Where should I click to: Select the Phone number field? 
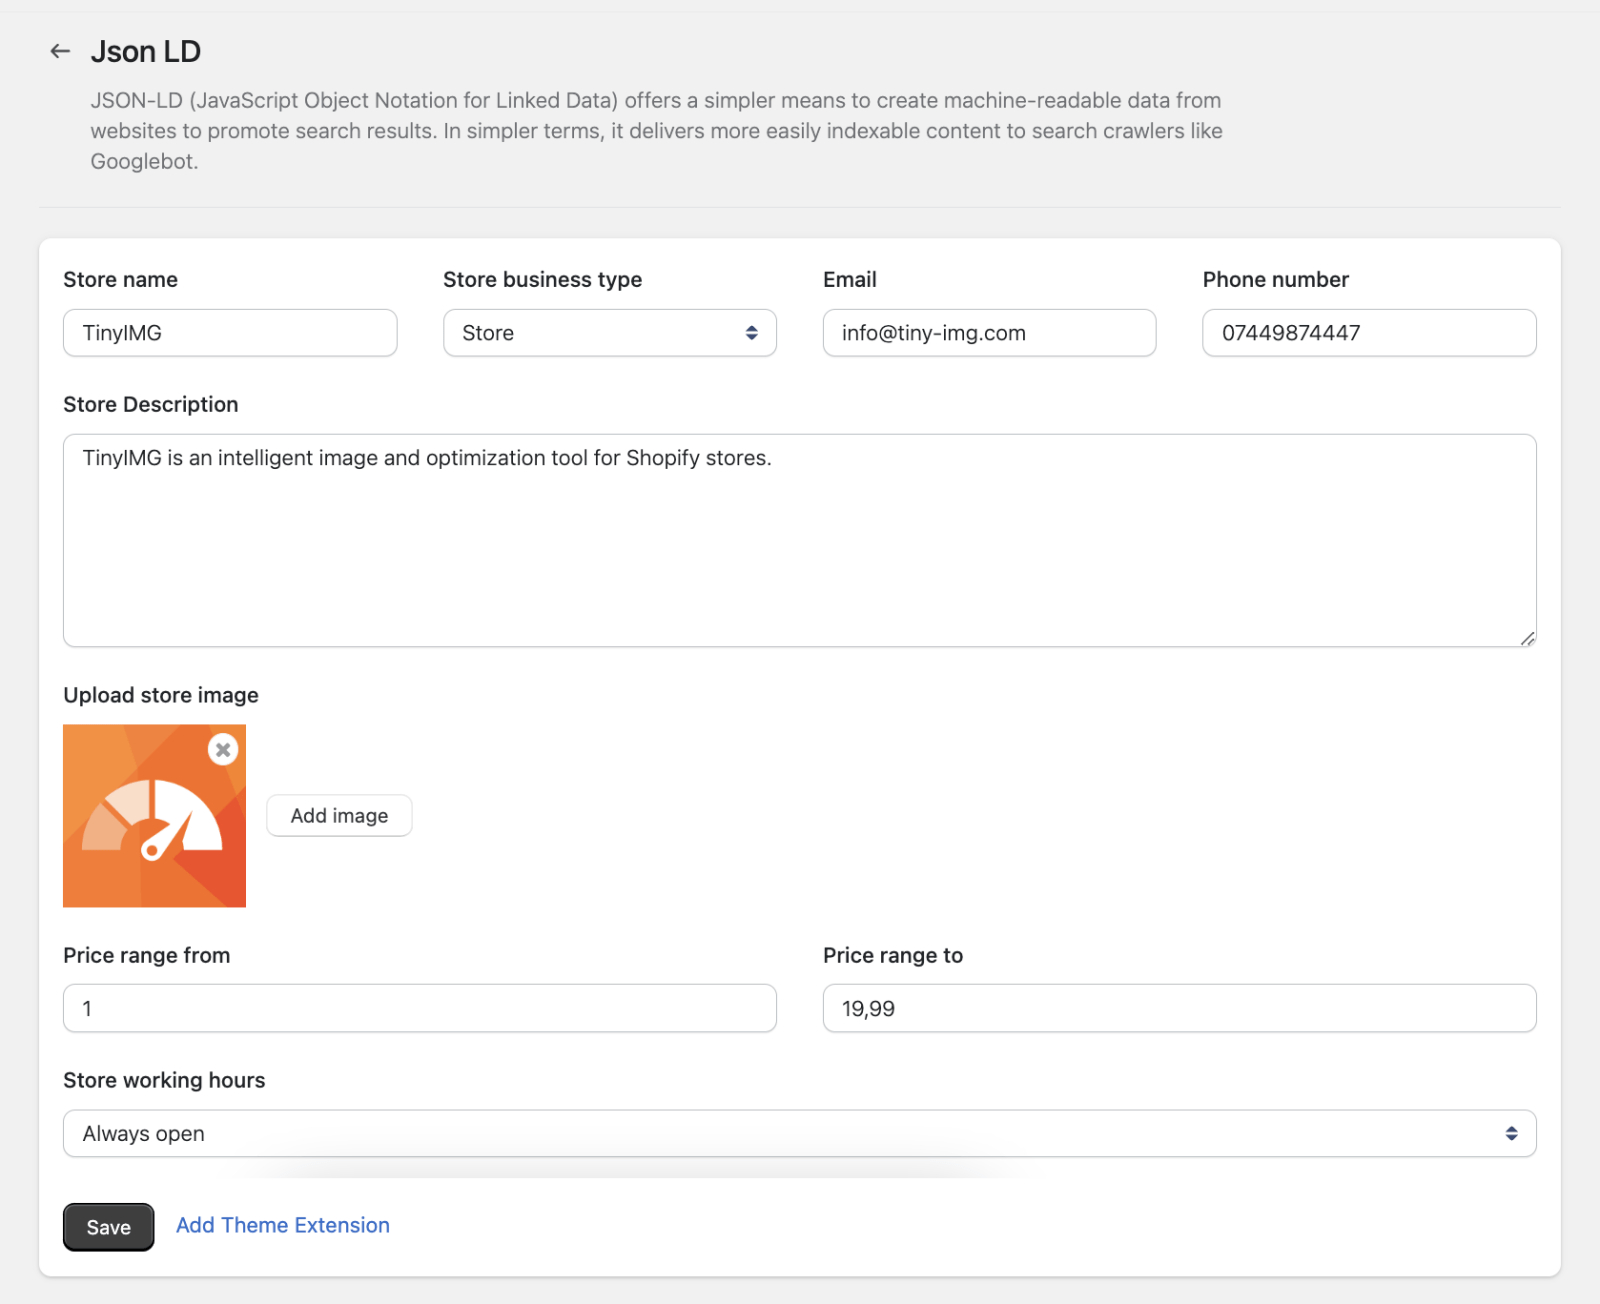(1368, 333)
